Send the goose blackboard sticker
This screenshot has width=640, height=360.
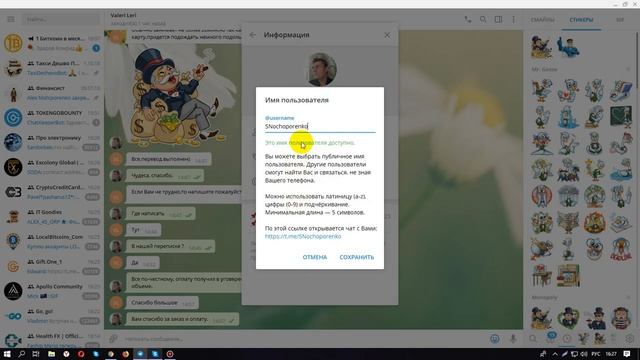pyautogui.click(x=621, y=117)
